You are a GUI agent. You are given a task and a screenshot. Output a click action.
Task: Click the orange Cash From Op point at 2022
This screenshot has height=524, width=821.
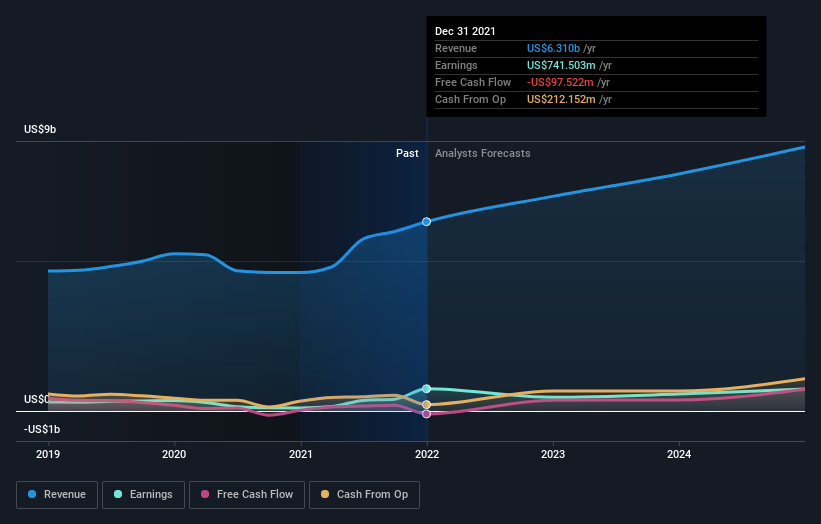coord(427,405)
